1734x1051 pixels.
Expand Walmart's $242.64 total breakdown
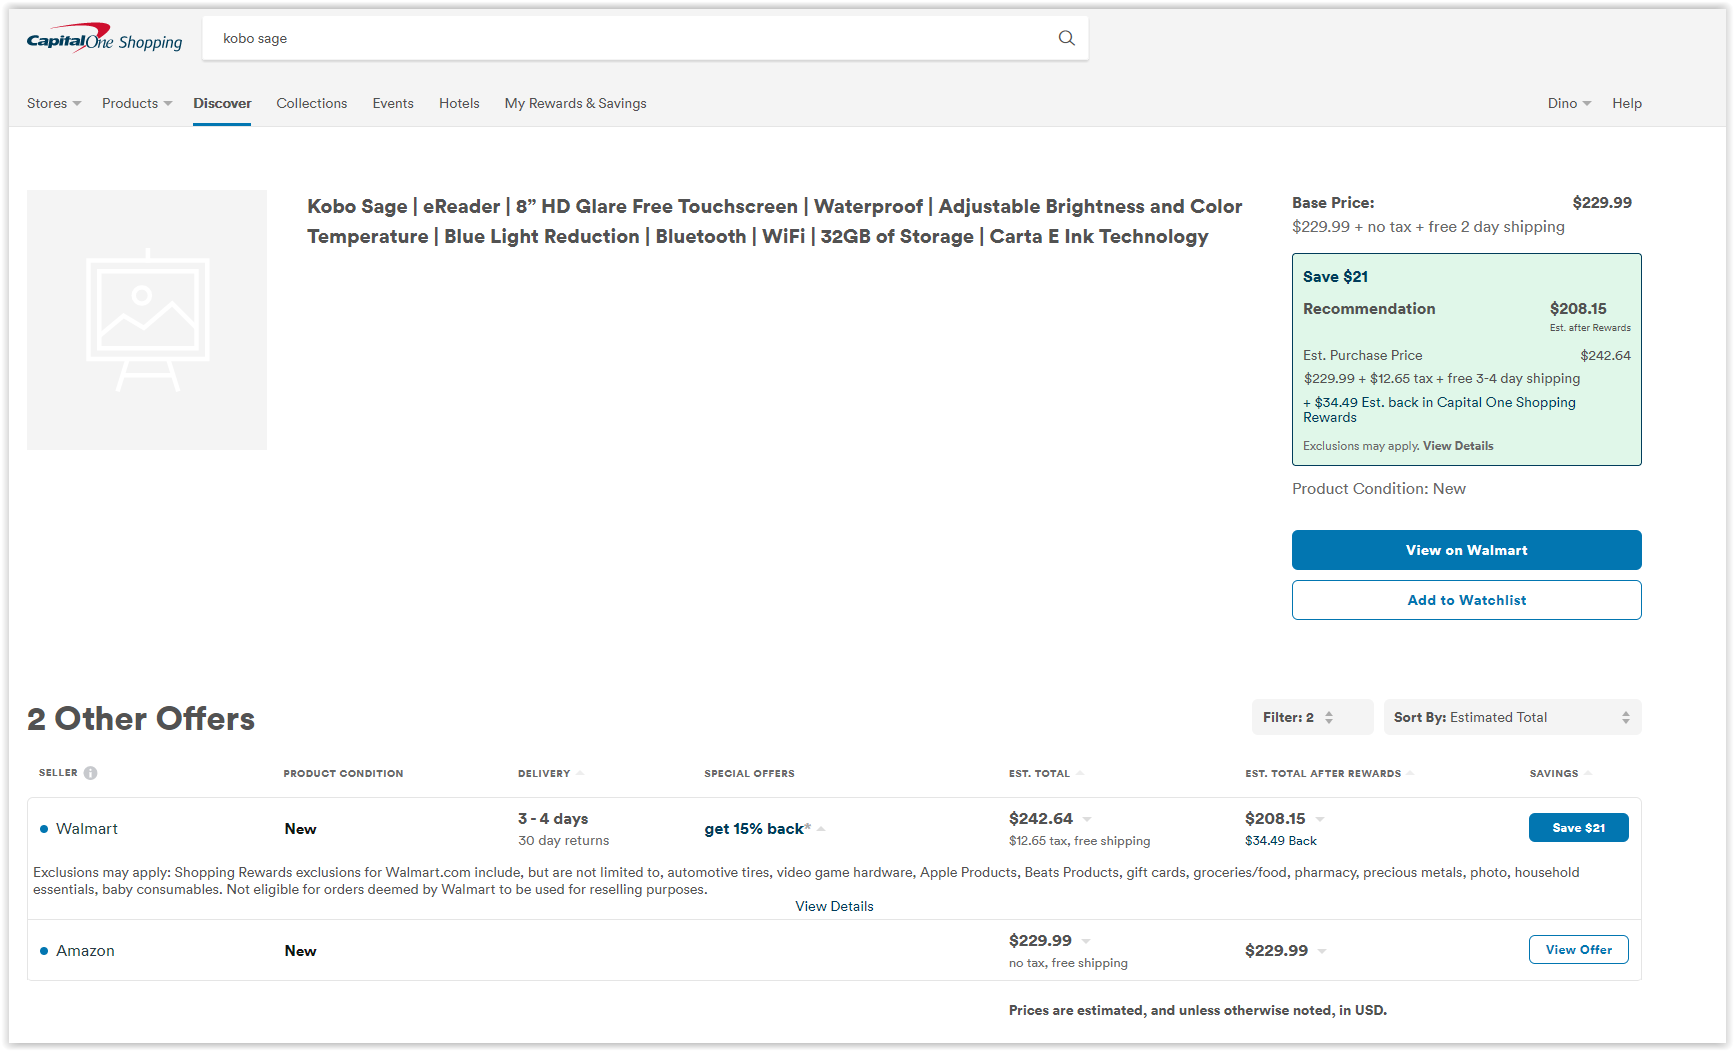coord(1087,819)
